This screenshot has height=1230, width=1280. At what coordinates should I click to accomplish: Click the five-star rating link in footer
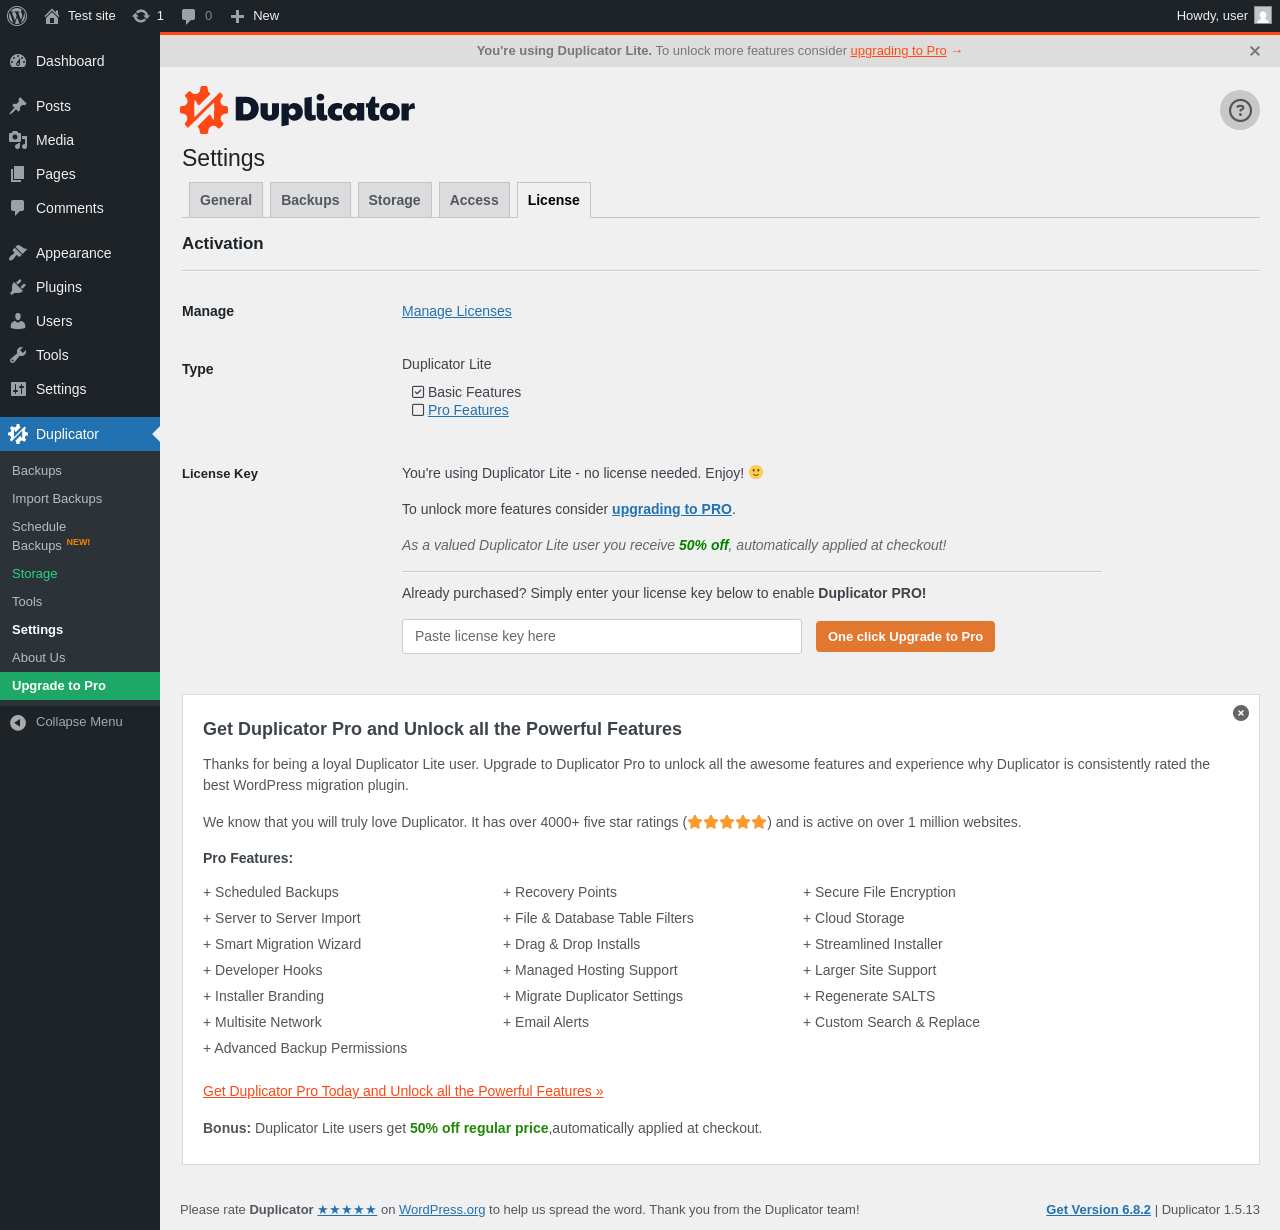coord(347,1210)
